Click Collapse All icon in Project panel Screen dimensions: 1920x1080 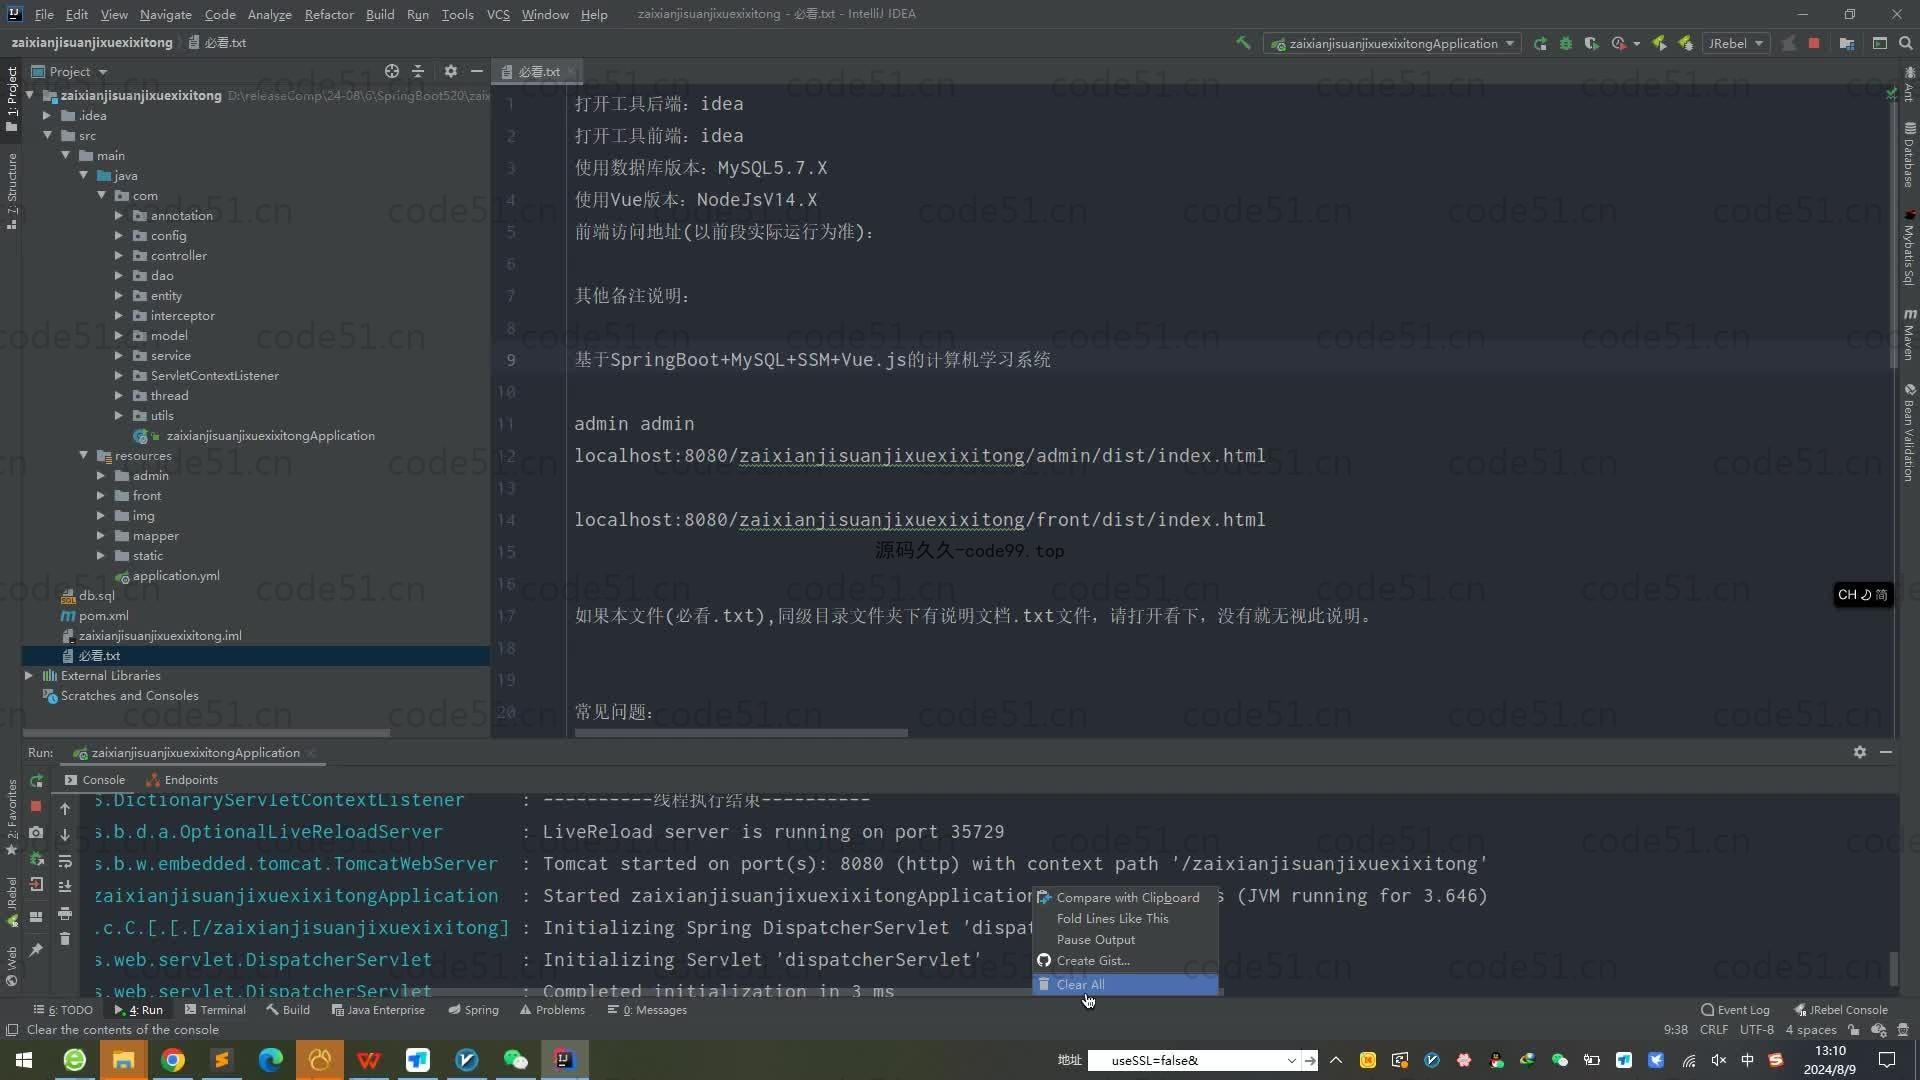coord(418,71)
